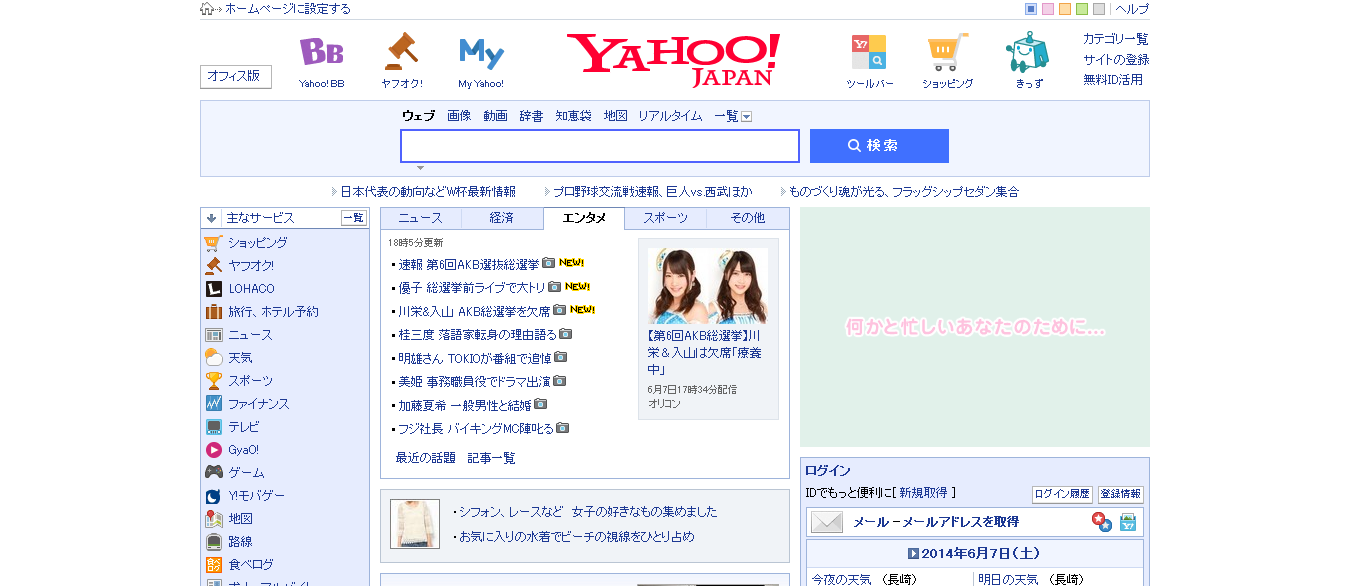The width and height of the screenshot is (1349, 586).
Task: Click the 旅行 suitcase icon in sidebar
Action: (x=213, y=312)
